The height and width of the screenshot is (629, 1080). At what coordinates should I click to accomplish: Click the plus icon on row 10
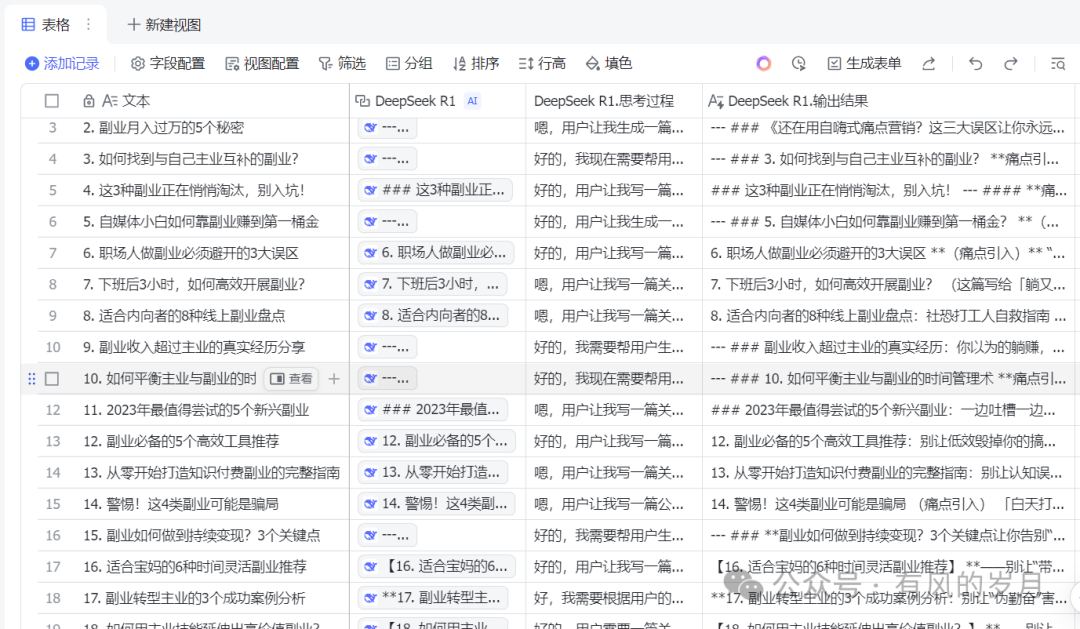pos(334,379)
